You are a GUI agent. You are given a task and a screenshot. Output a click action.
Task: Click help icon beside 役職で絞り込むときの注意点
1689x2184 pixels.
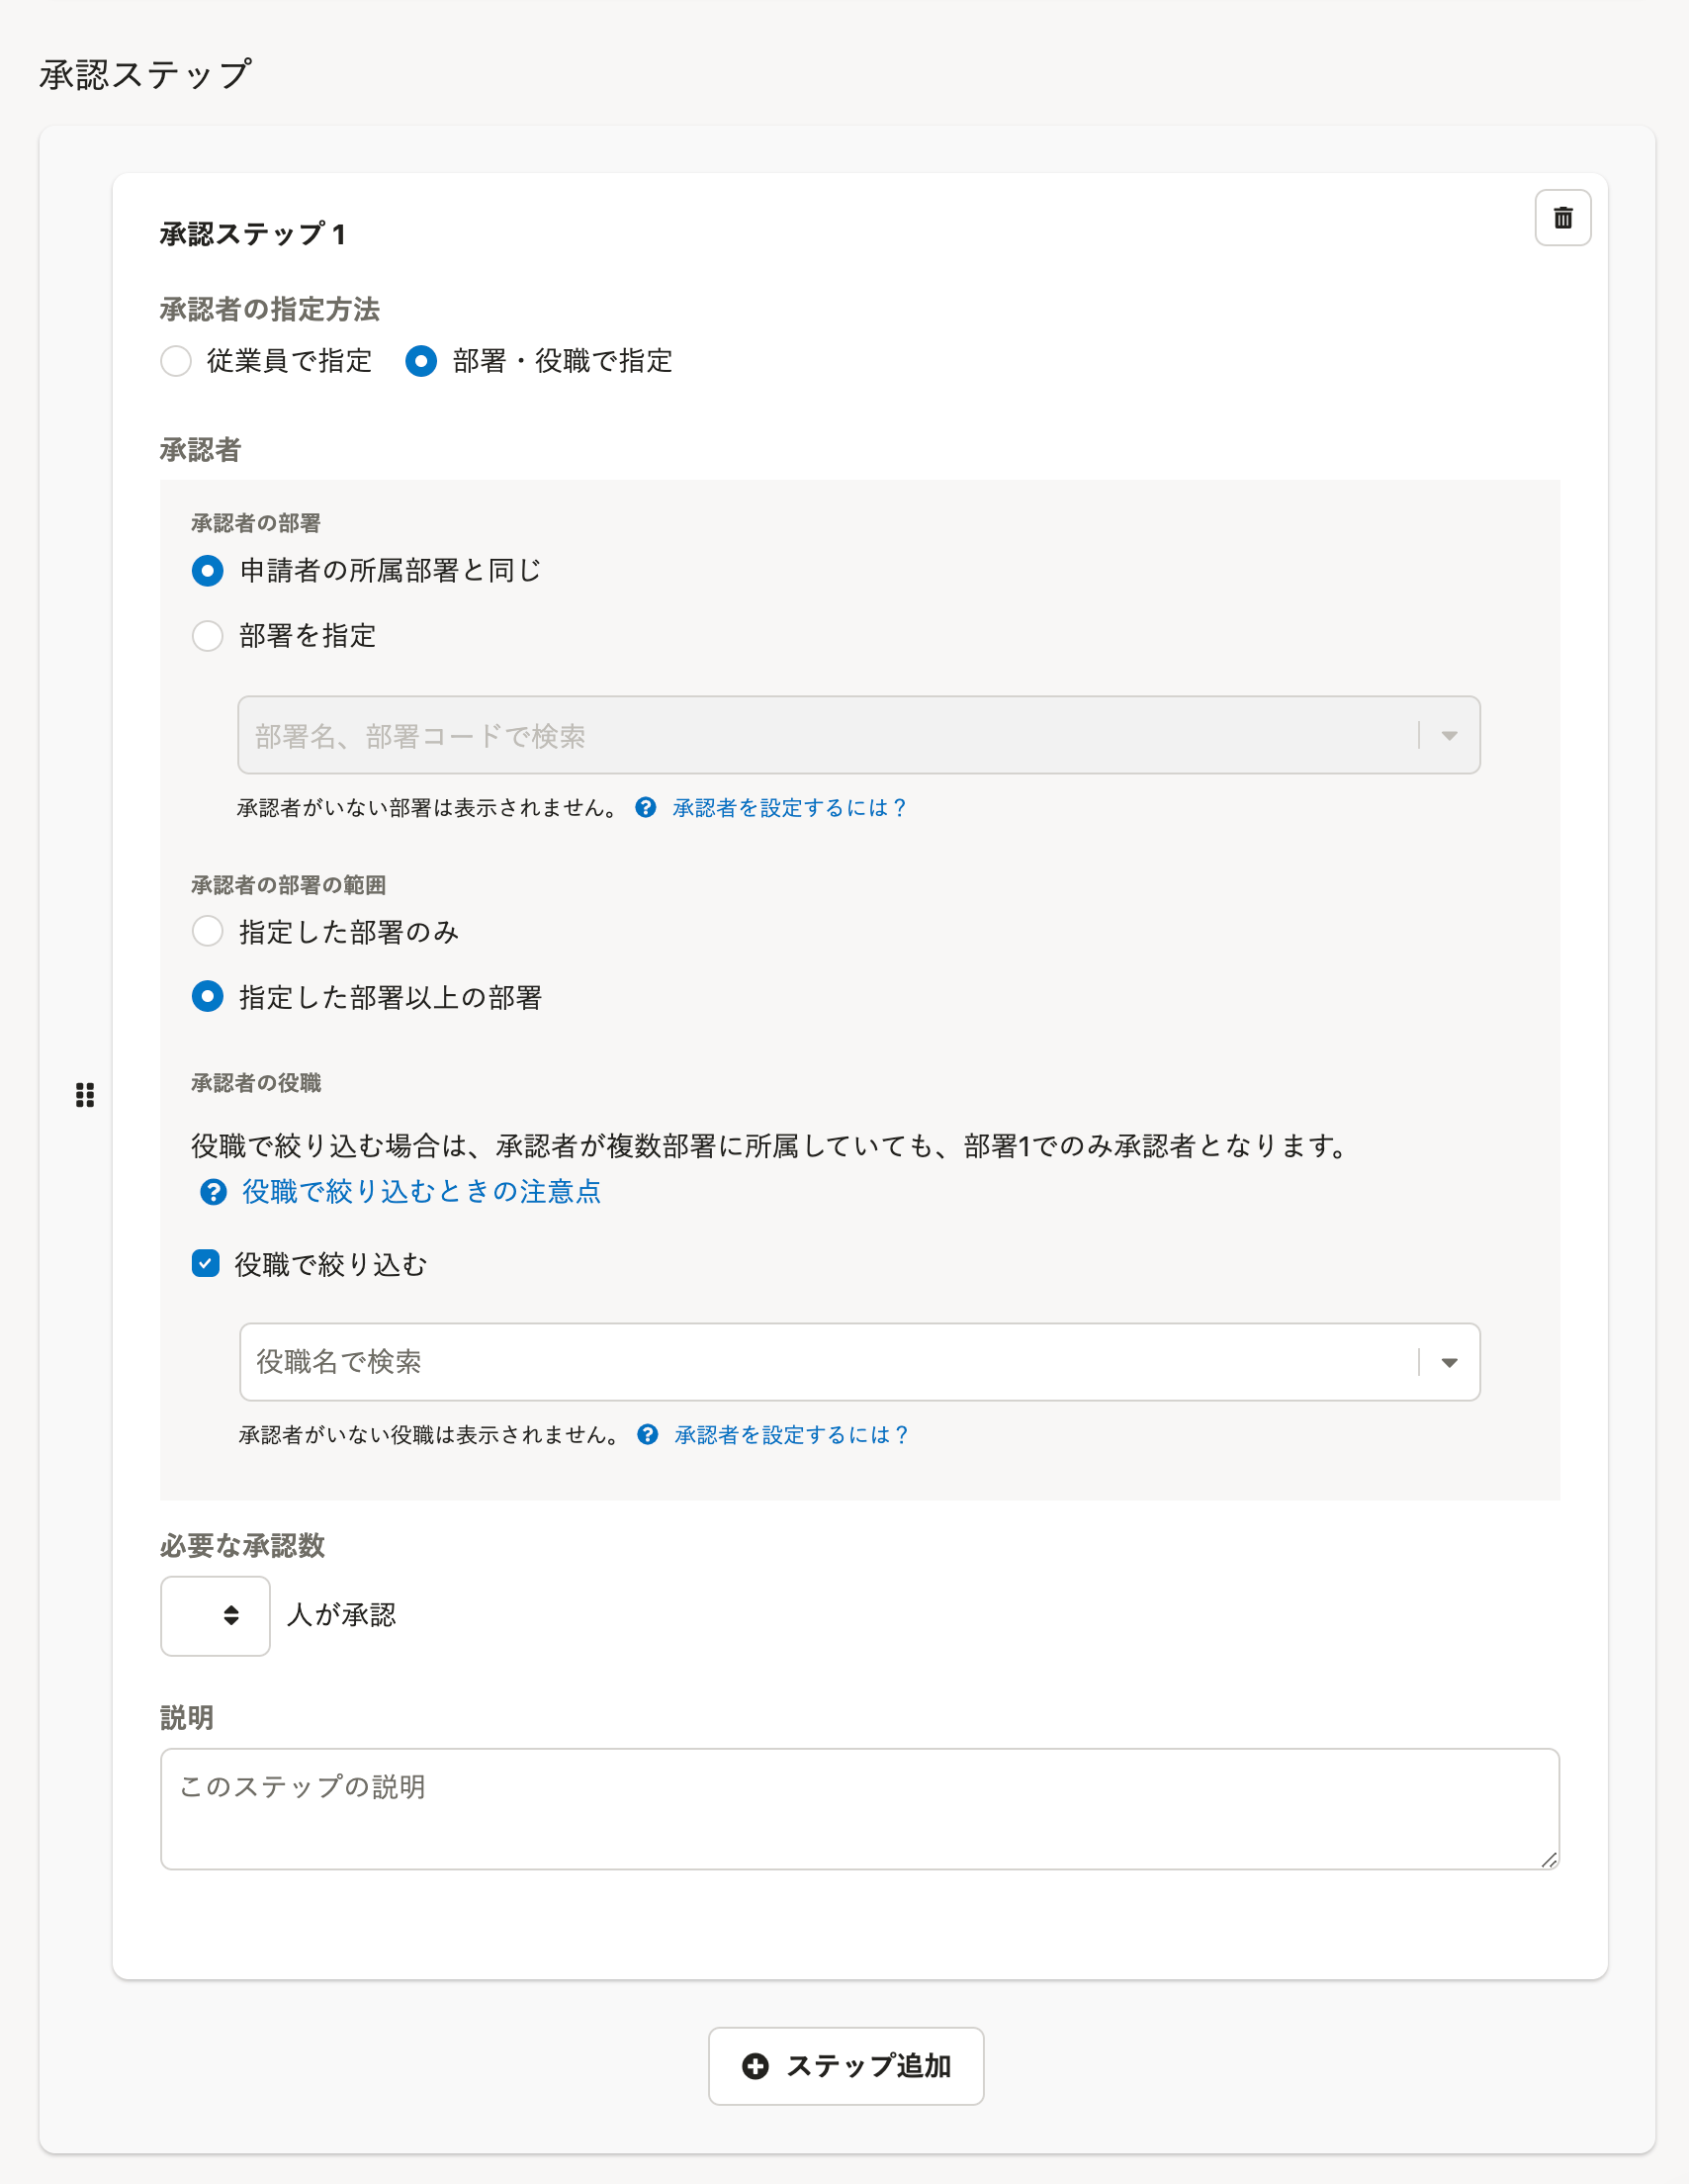tap(213, 1191)
